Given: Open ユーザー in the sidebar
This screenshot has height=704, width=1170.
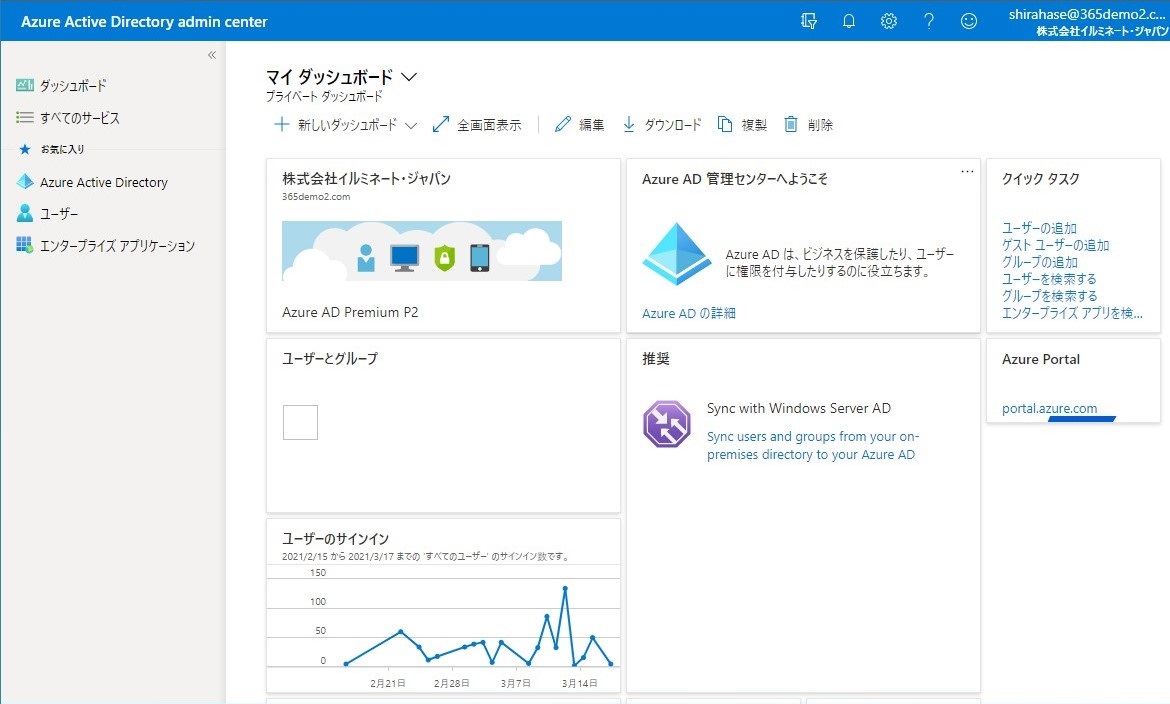Looking at the screenshot, I should pos(59,214).
